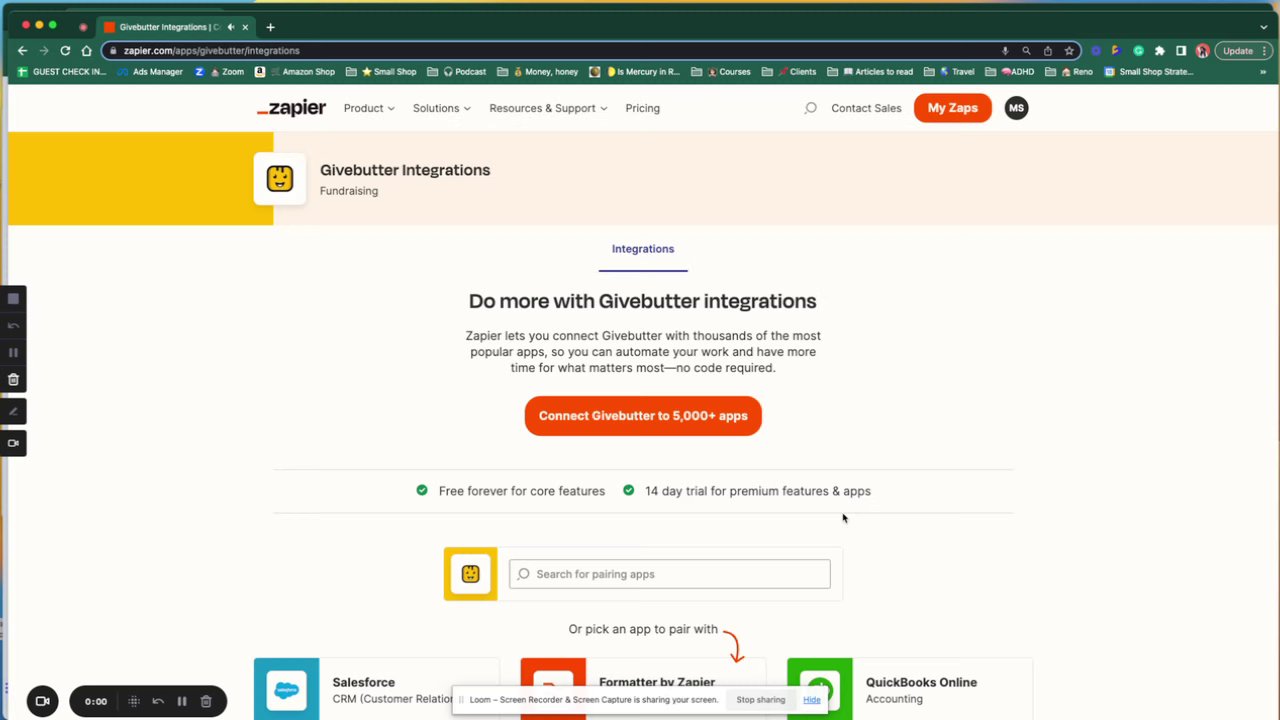Open the Ads Manager bookmark

pyautogui.click(x=149, y=72)
